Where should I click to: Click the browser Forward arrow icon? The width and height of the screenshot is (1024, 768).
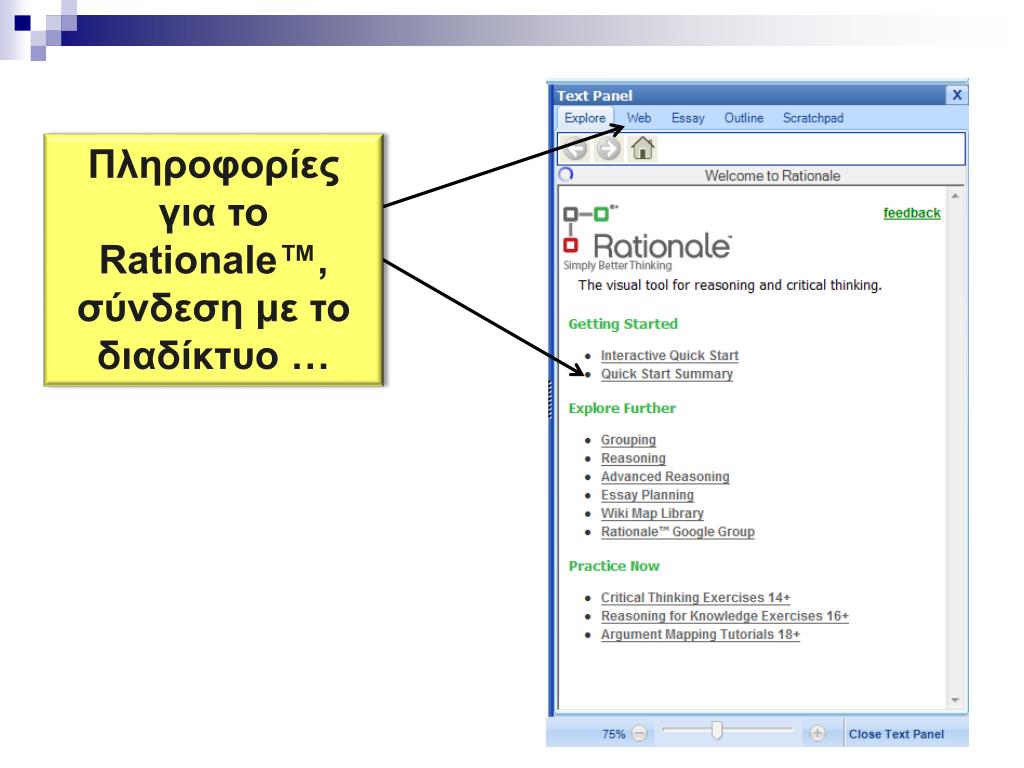(x=609, y=149)
